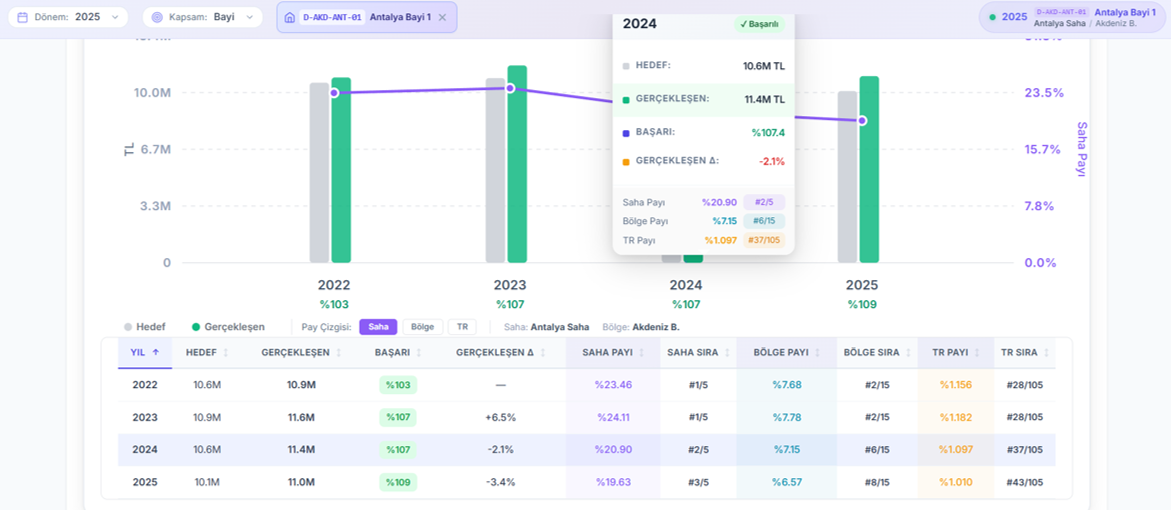Click sort icon on TR SIRA header
The height and width of the screenshot is (510, 1171).
coord(1046,353)
